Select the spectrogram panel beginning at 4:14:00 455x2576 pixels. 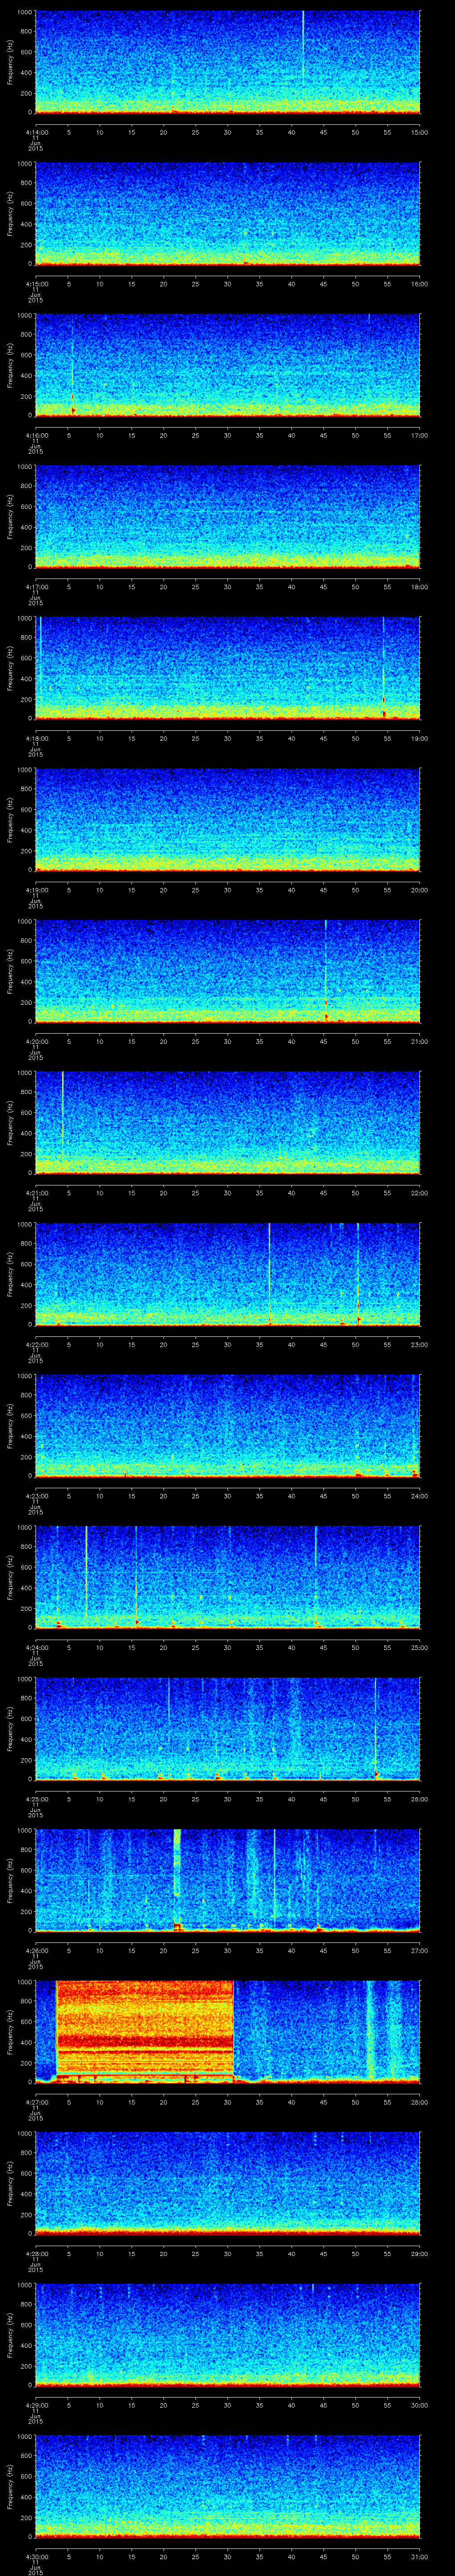tap(227, 62)
